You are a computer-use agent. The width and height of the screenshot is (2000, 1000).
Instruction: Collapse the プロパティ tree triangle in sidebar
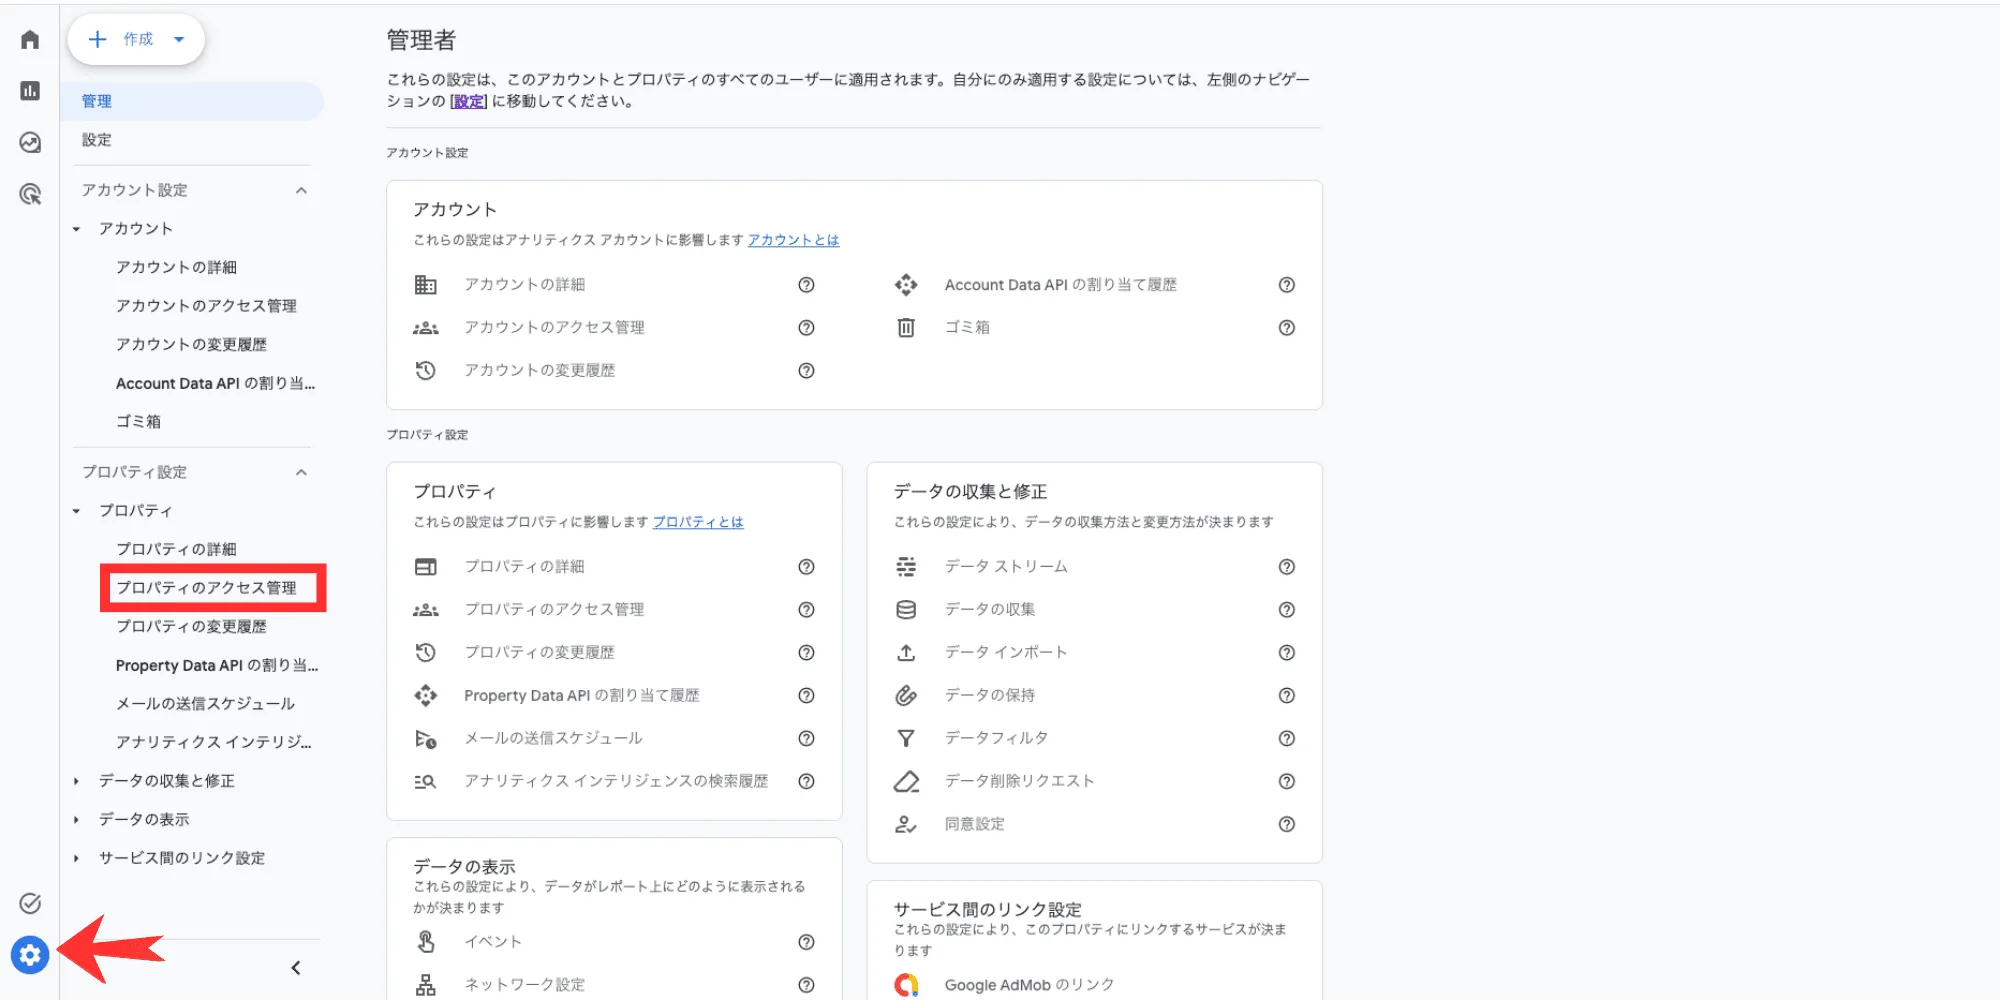click(x=76, y=511)
